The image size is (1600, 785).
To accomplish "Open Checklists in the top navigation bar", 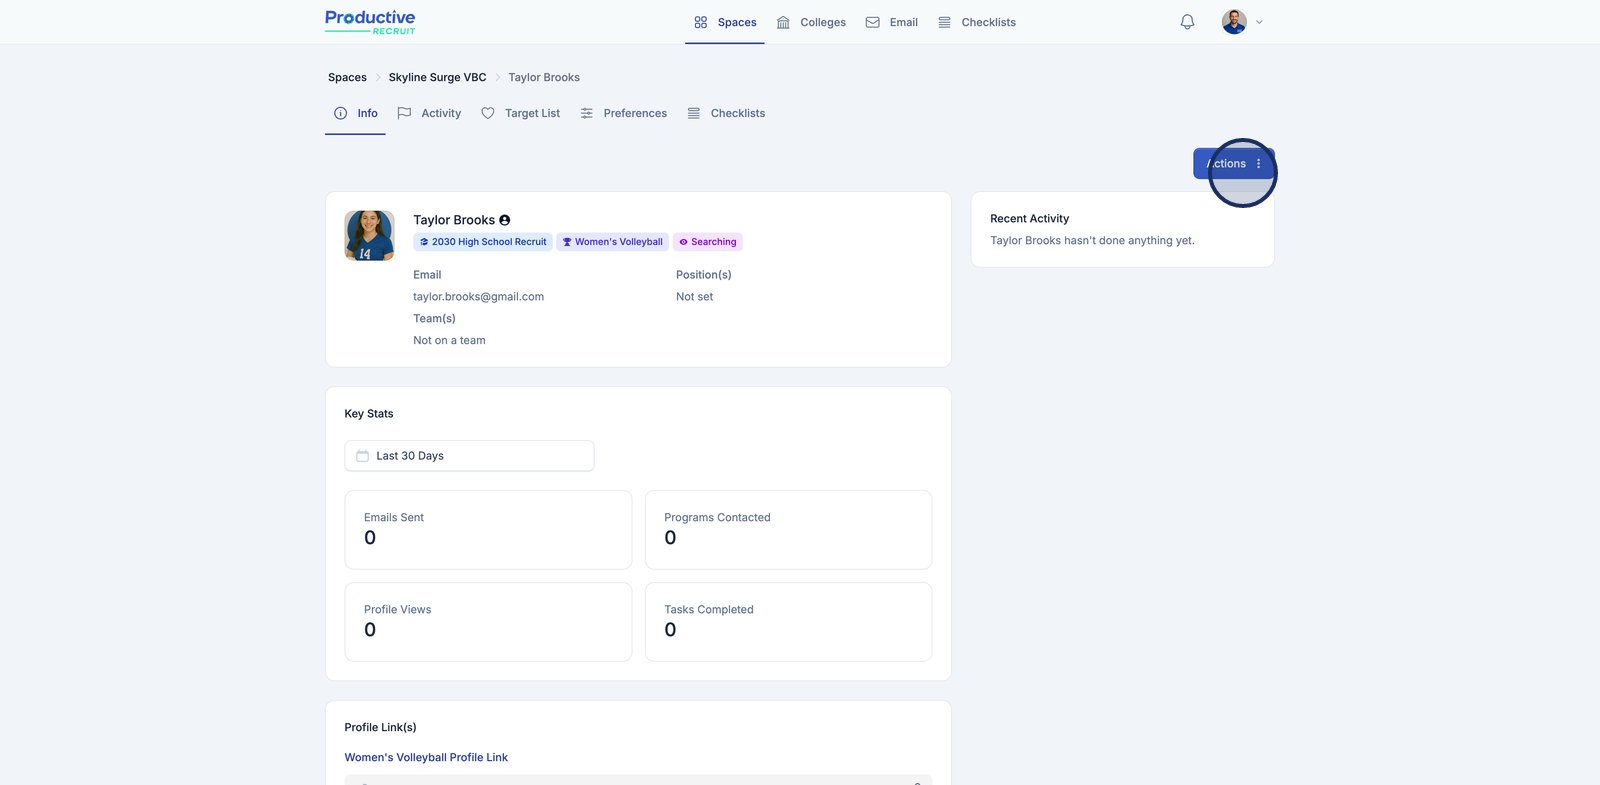I will click(977, 22).
